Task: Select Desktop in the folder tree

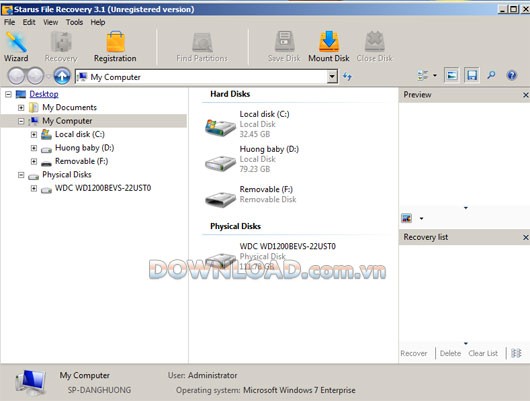Action: pyautogui.click(x=44, y=94)
